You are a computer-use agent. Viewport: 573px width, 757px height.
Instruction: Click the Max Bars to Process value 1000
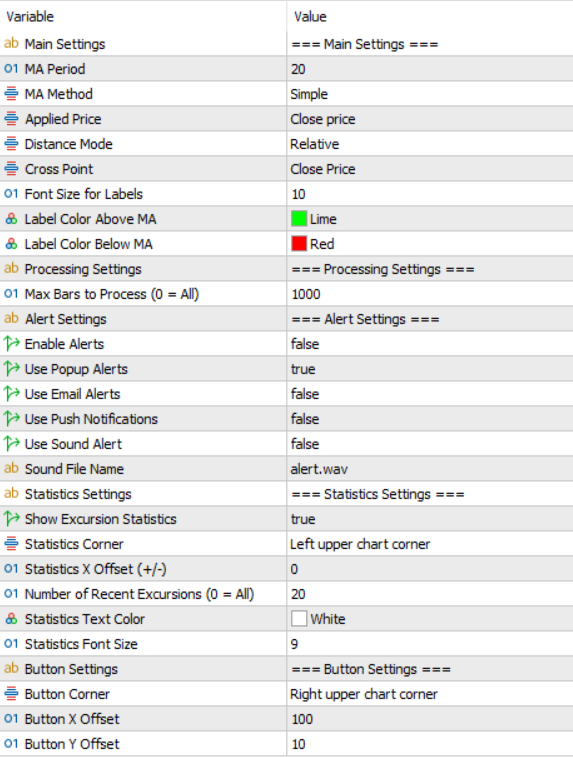click(306, 294)
